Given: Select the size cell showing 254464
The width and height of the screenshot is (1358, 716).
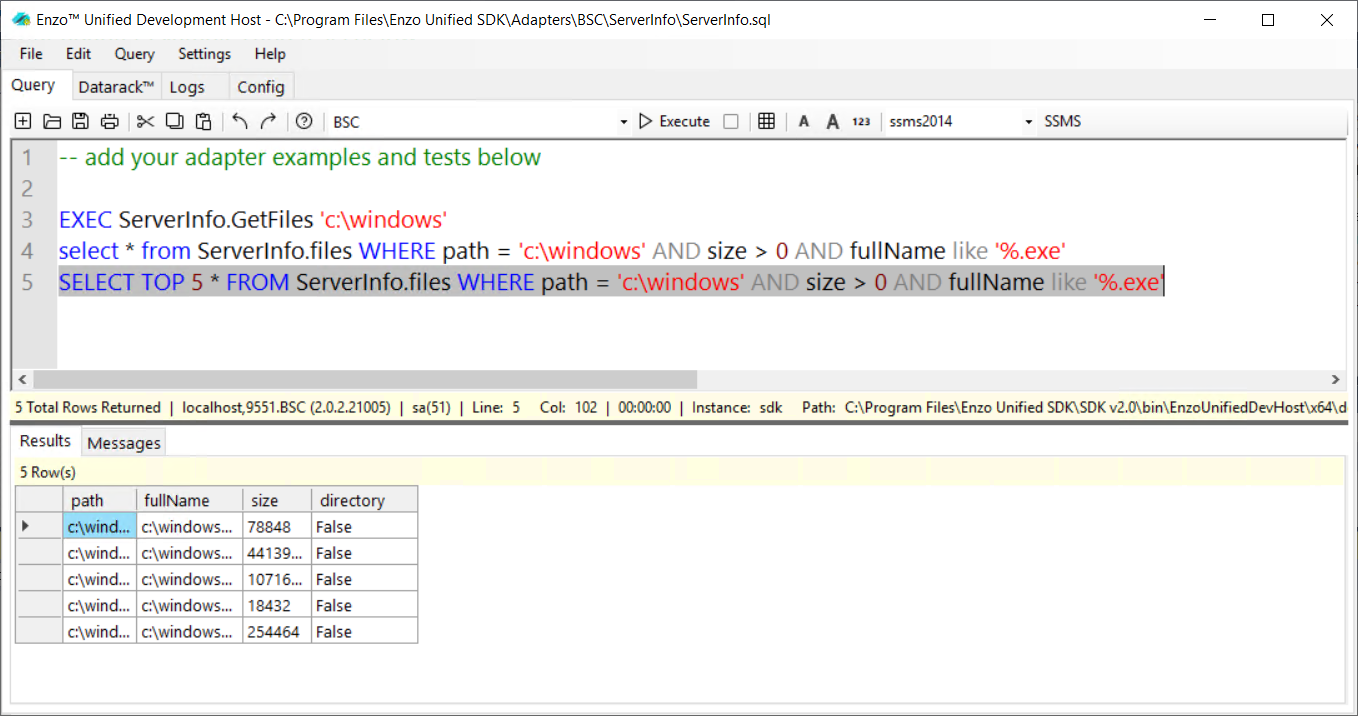Looking at the screenshot, I should point(277,631).
